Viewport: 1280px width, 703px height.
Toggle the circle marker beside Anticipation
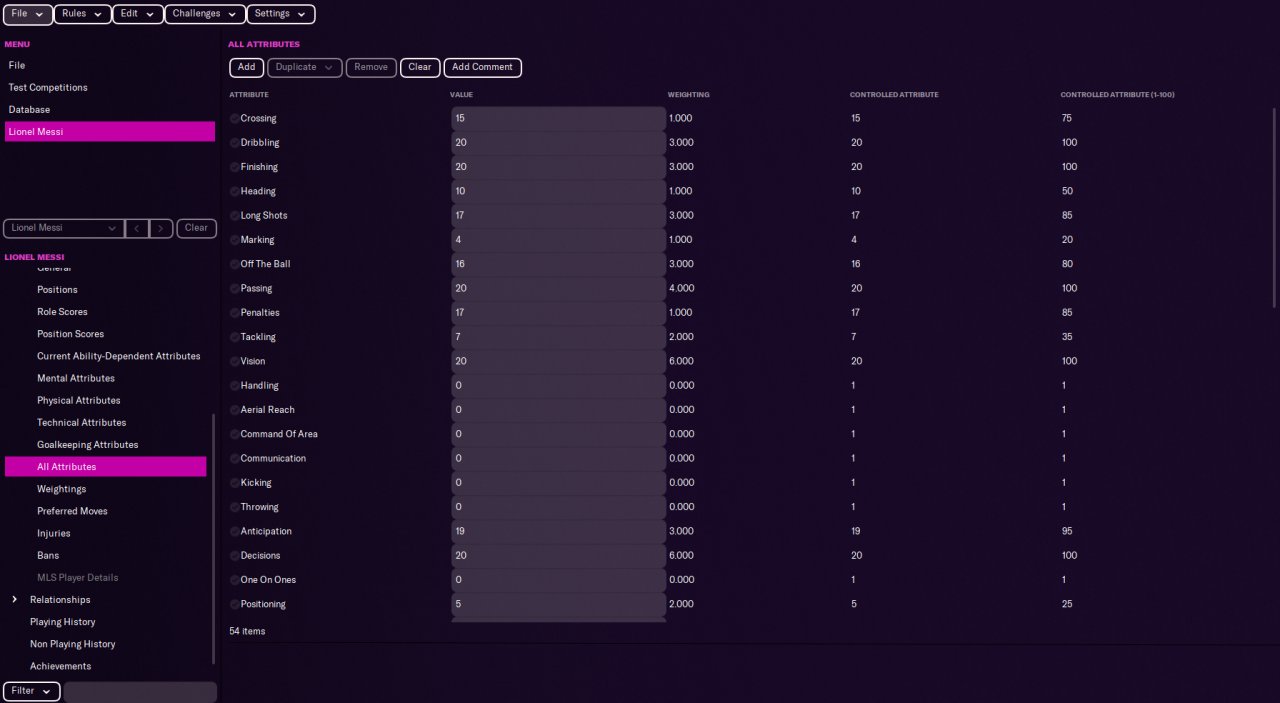pos(235,532)
